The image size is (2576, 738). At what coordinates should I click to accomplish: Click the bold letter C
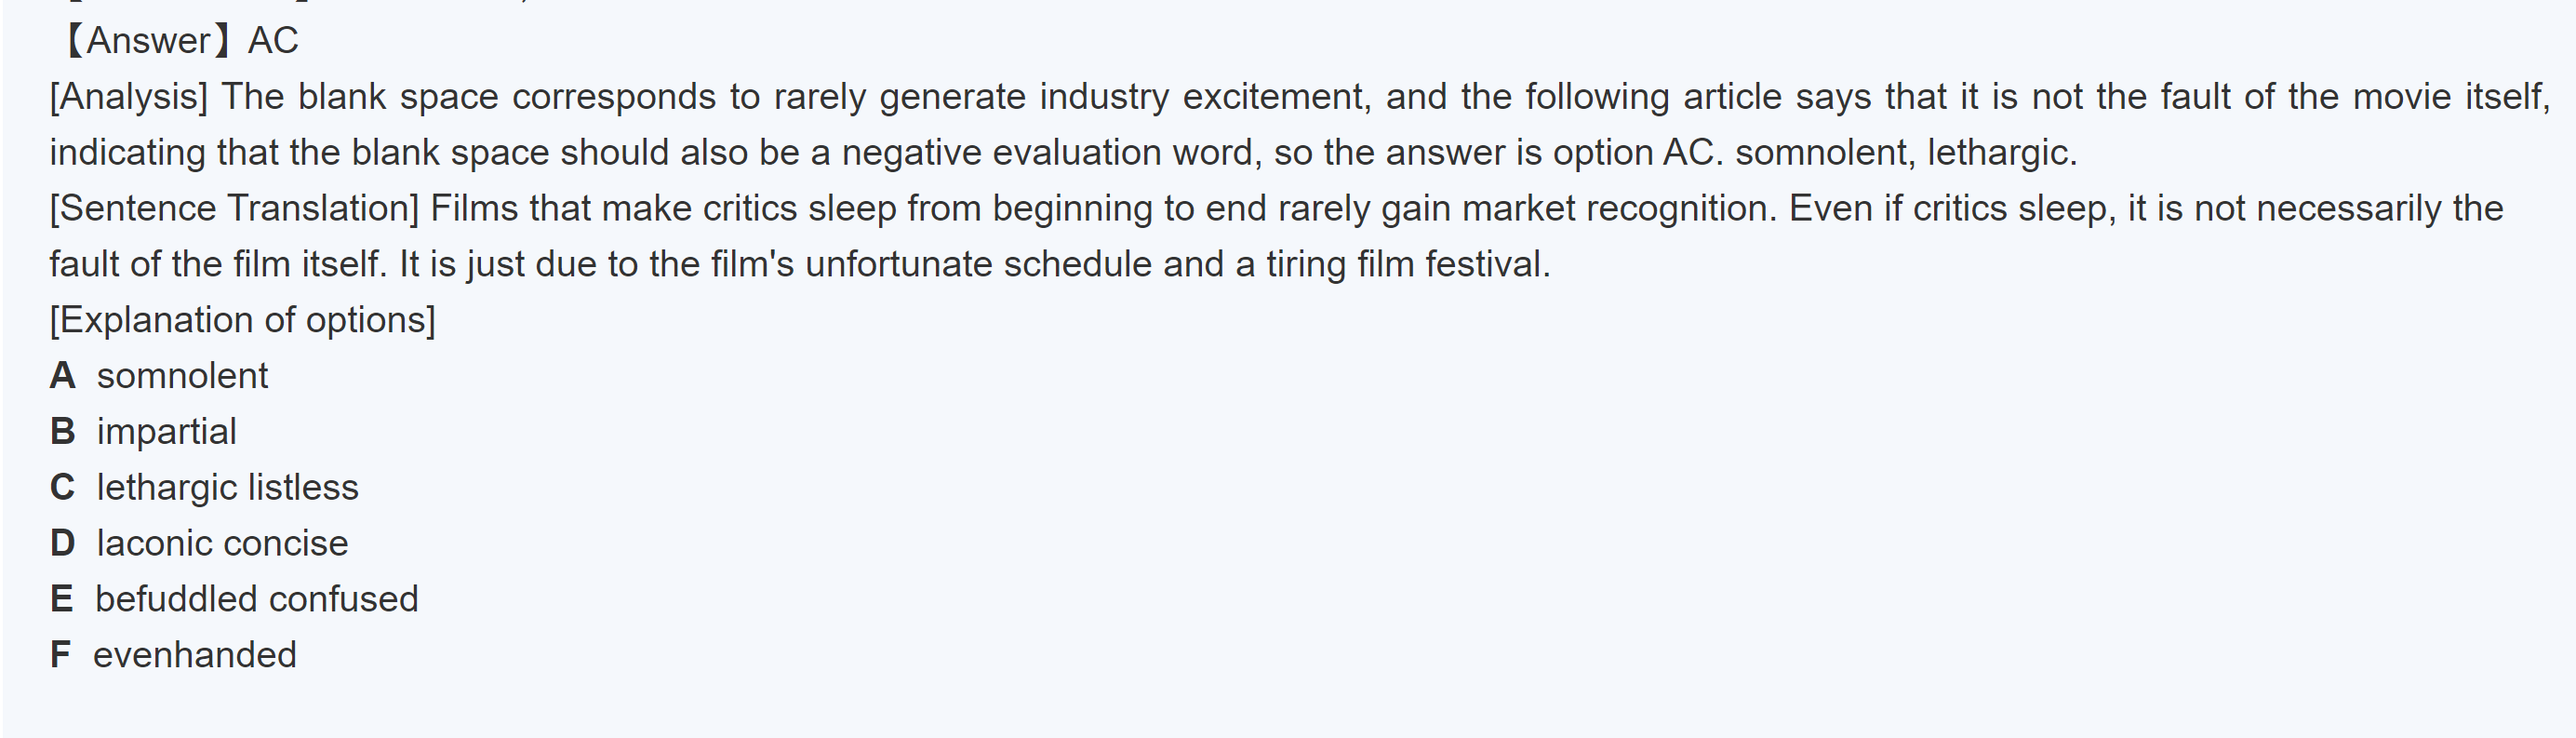coord(62,488)
